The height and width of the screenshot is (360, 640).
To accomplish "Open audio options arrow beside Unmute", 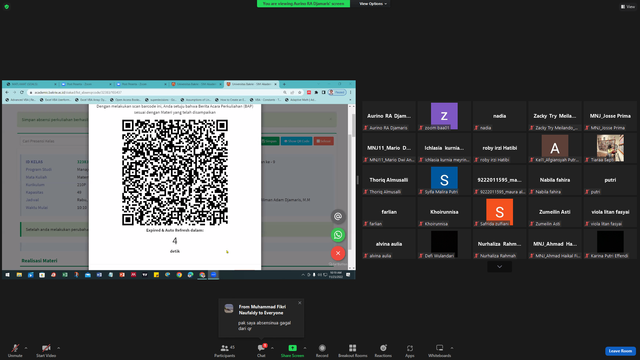I will pyautogui.click(x=26, y=348).
